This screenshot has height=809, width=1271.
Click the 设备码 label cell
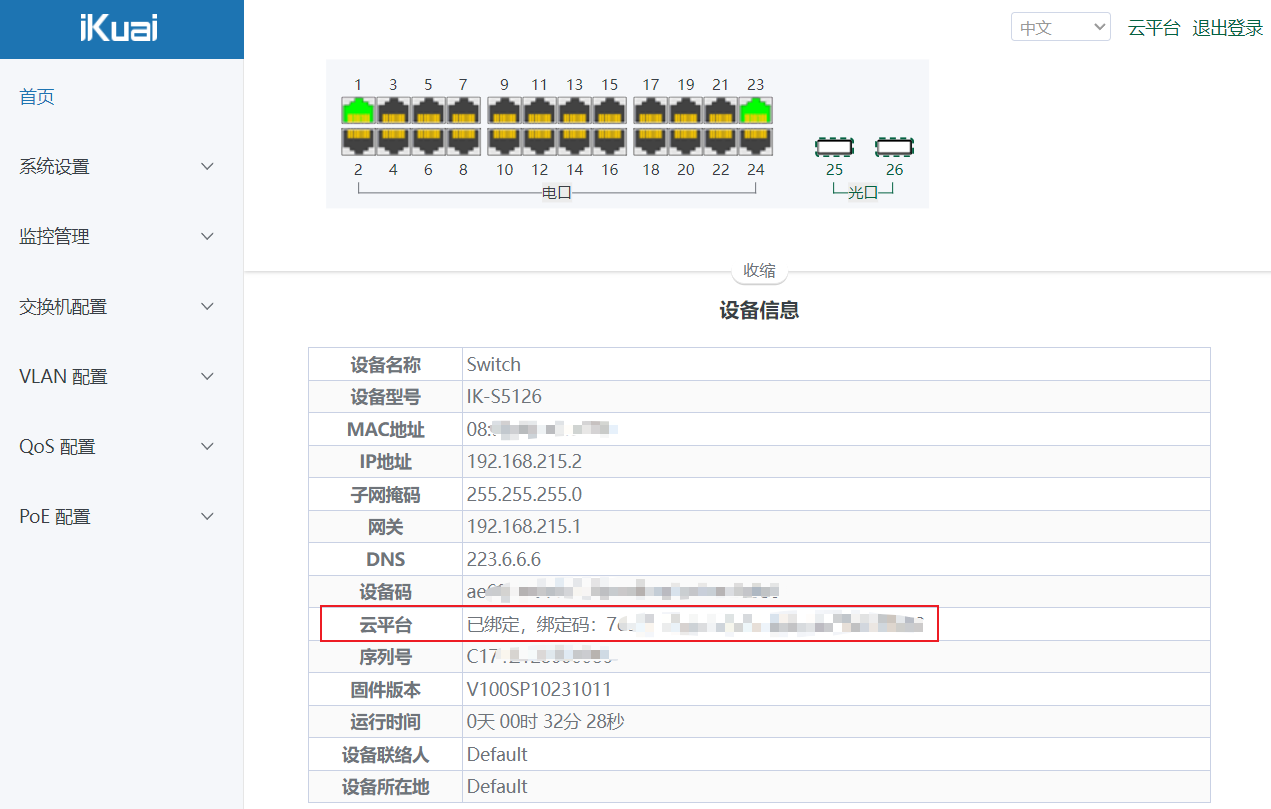[x=386, y=592]
